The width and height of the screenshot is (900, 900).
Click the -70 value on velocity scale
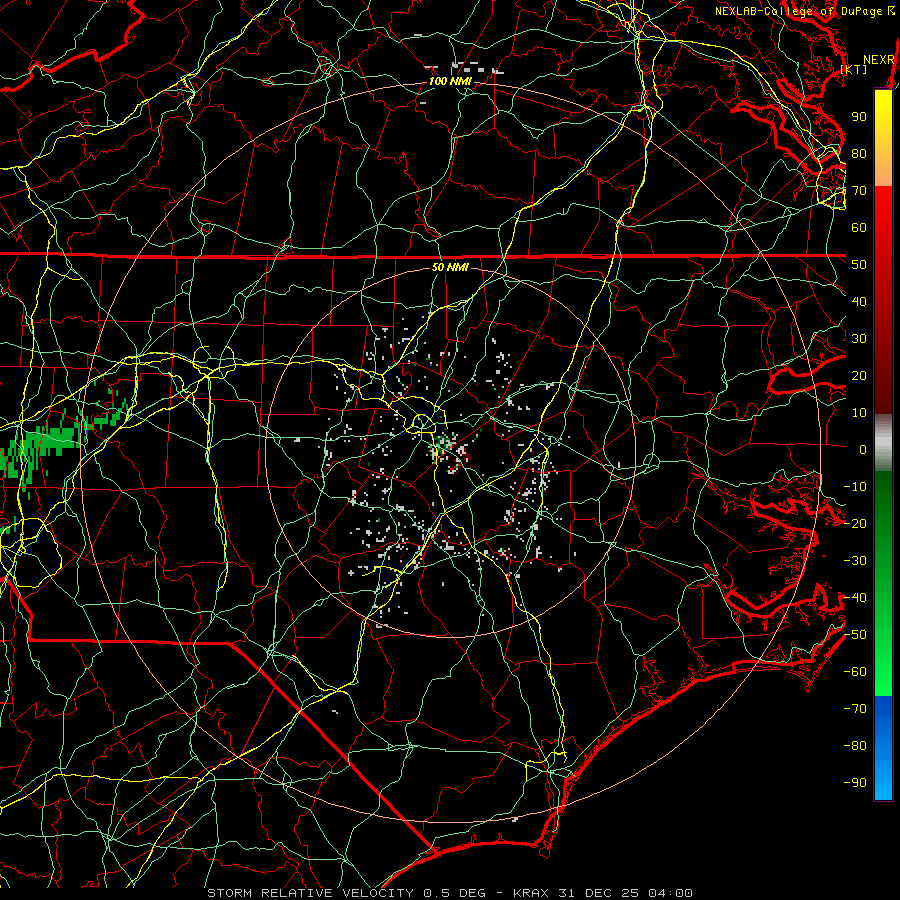tap(855, 709)
